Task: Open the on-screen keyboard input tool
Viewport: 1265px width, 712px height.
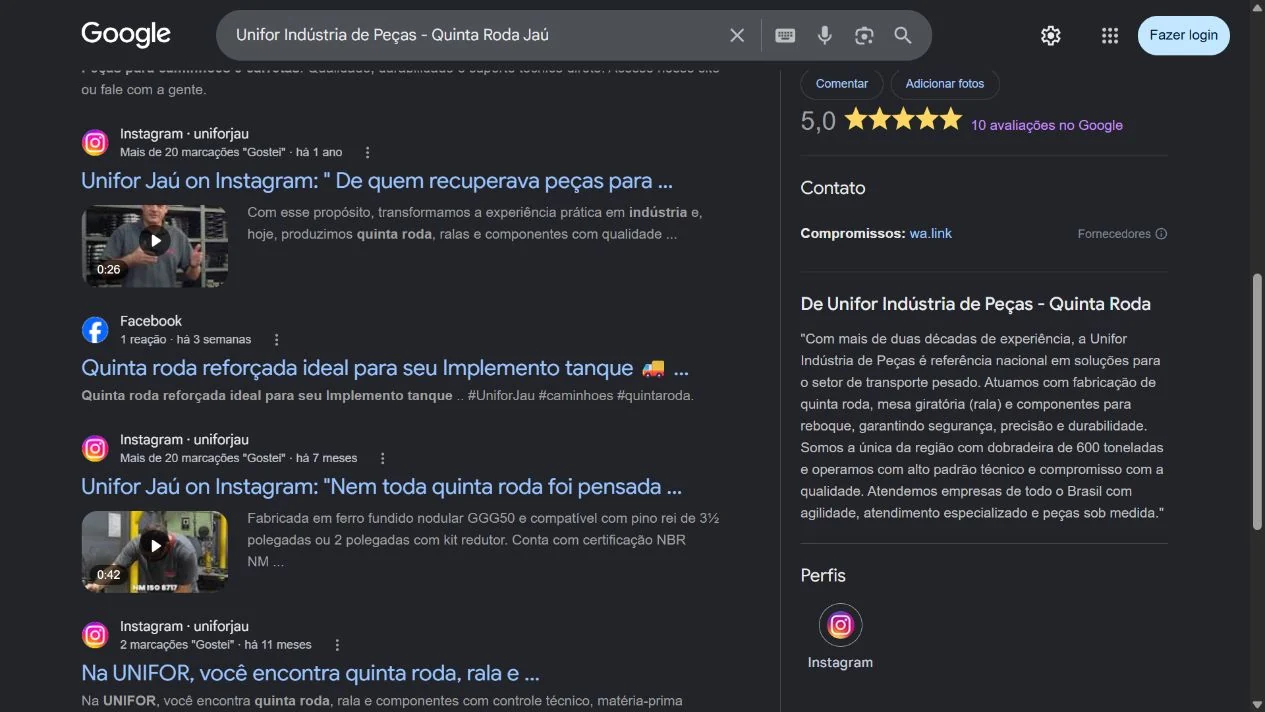Action: (785, 36)
